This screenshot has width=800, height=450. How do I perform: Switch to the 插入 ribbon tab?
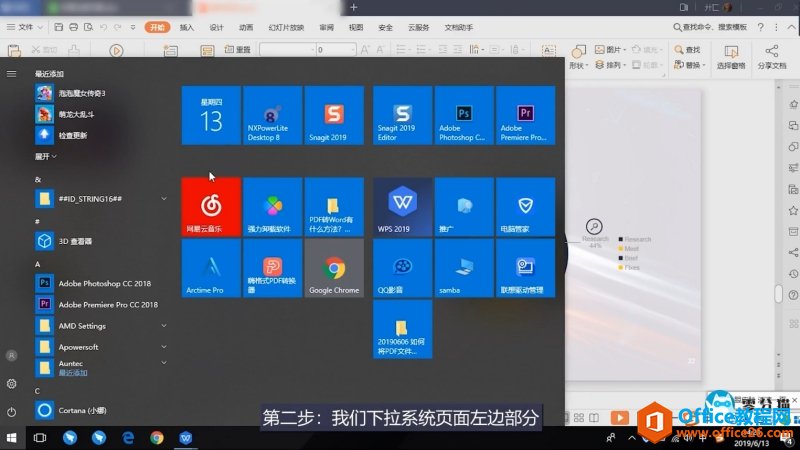[187, 28]
